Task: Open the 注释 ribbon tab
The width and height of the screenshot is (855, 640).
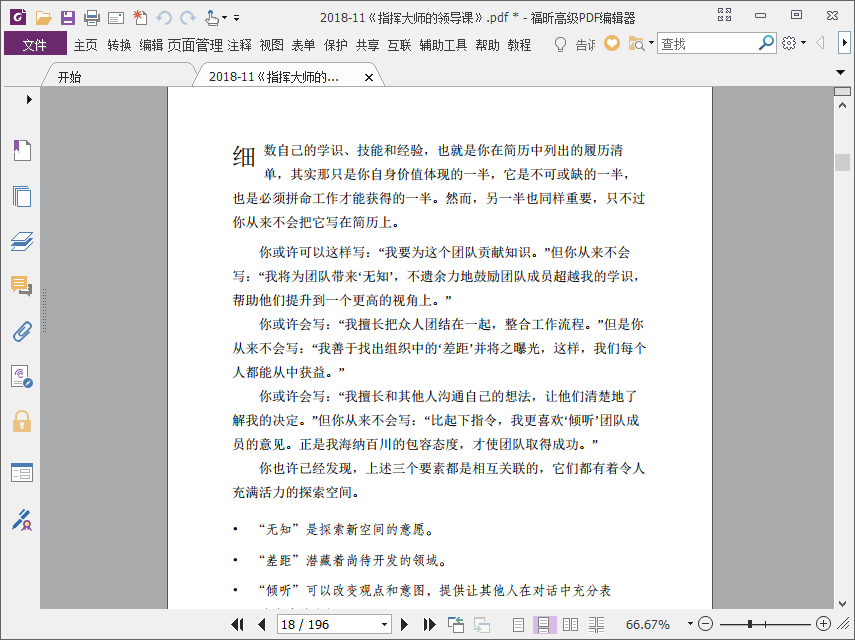Action: coord(239,45)
